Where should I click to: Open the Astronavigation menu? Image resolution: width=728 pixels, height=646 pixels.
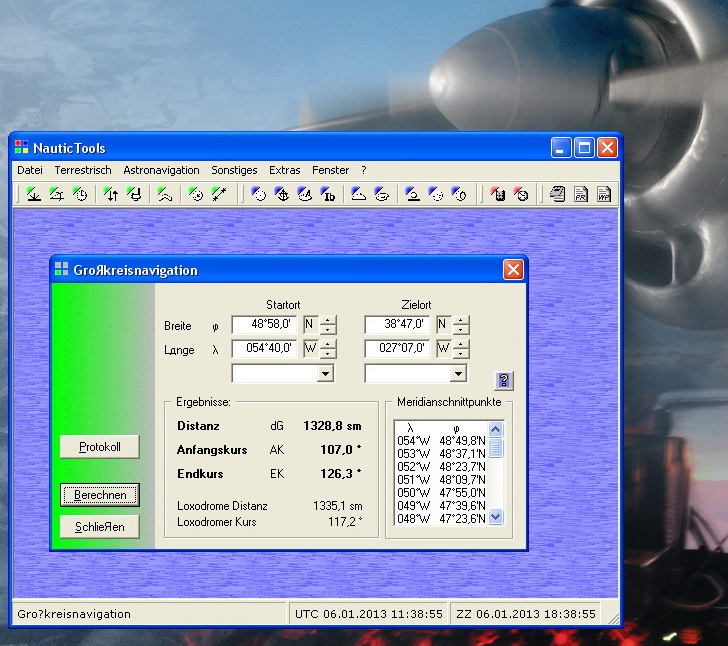point(161,170)
